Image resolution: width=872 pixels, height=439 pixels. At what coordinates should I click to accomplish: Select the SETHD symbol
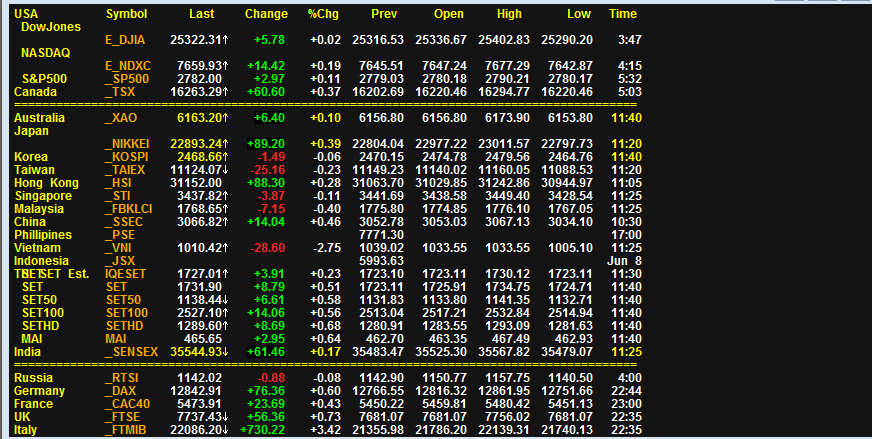pyautogui.click(x=125, y=325)
